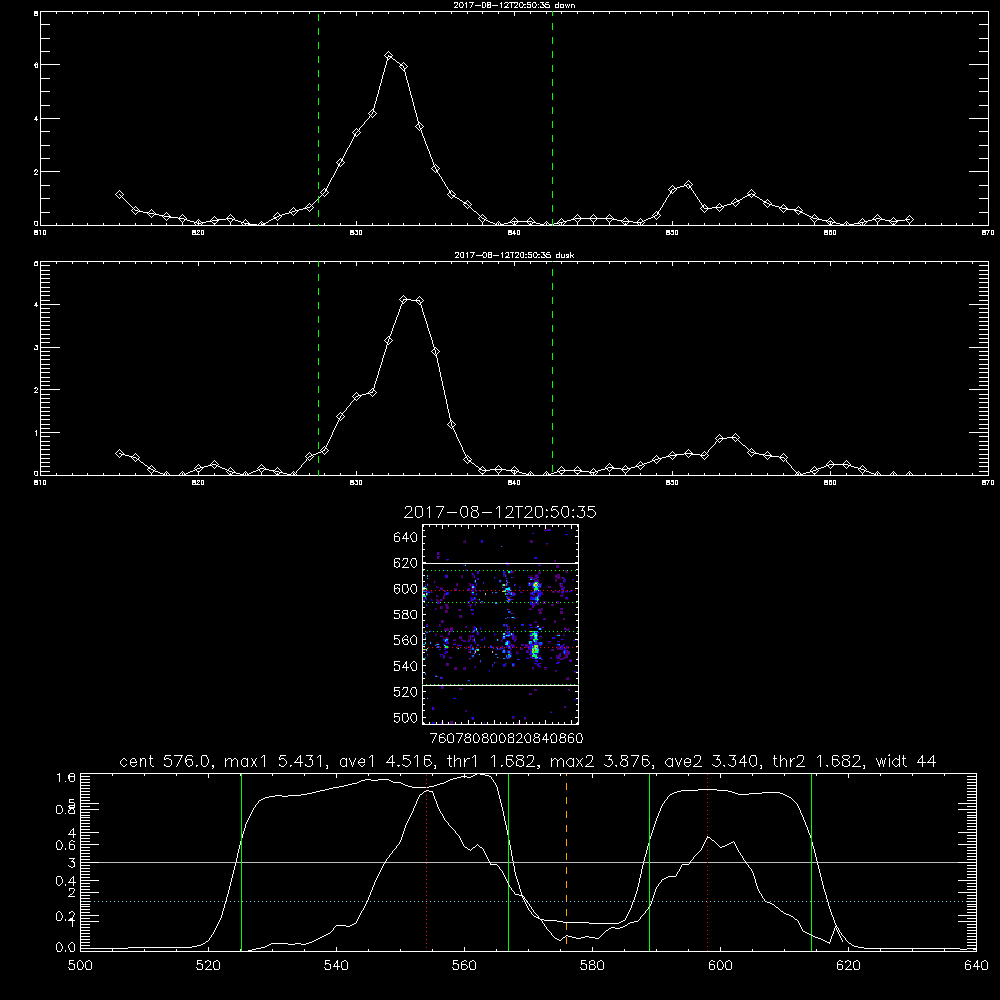Click the timestamp title above the spectral image
Image resolution: width=1000 pixels, height=1000 pixels.
[x=500, y=512]
